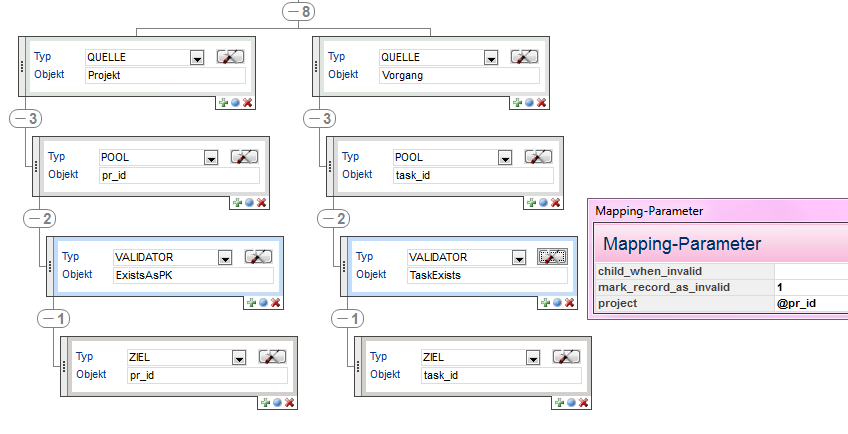Add child with green plus on ZIEL task_id node
This screenshot has width=848, height=434.
click(x=560, y=403)
